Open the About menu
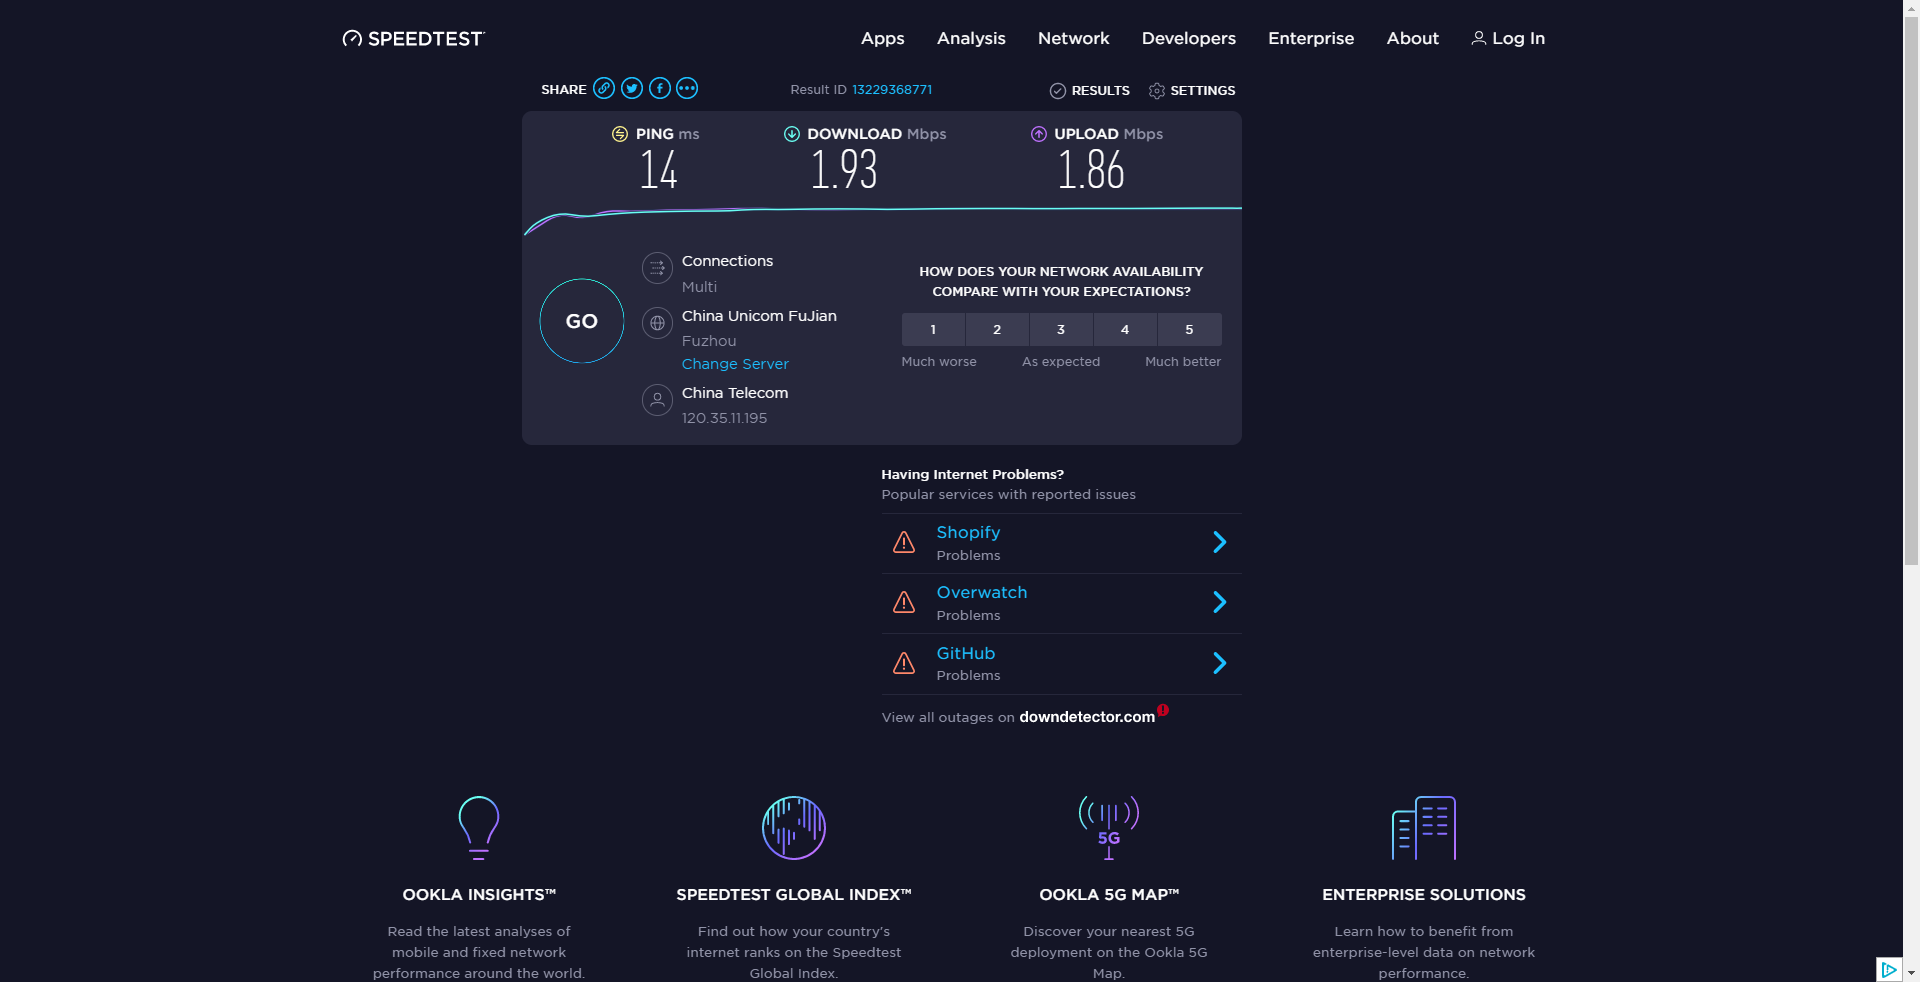1920x982 pixels. 1413,38
